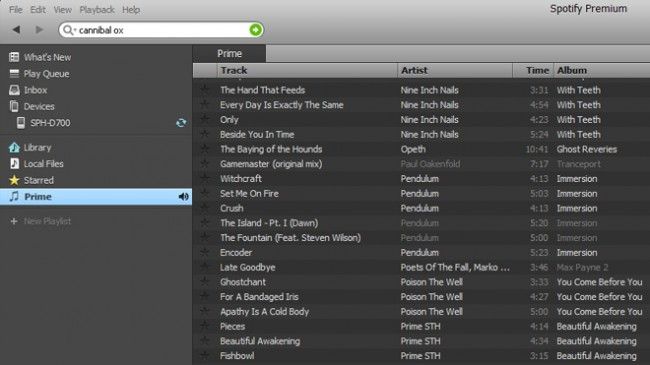Select the Prime tab header
The width and height of the screenshot is (650, 365).
point(229,54)
